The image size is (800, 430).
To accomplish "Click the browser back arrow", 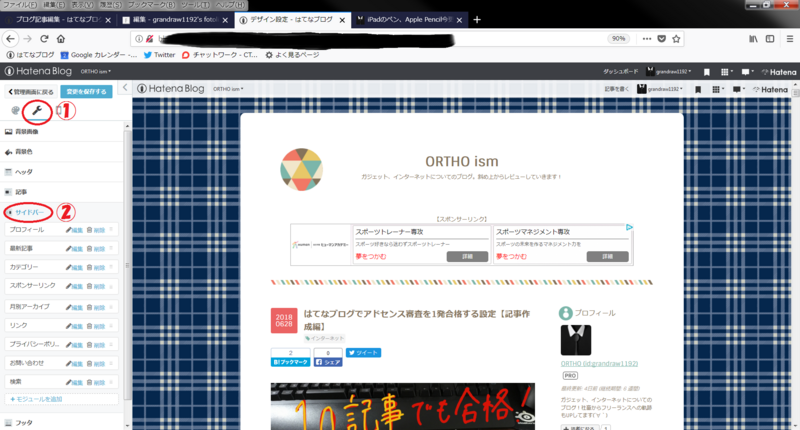I will 11,39.
